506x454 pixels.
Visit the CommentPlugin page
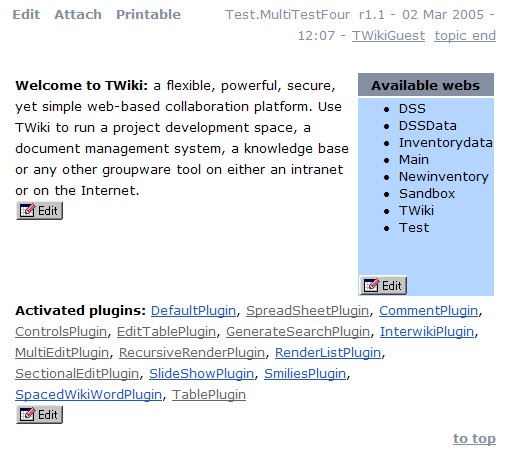428,311
